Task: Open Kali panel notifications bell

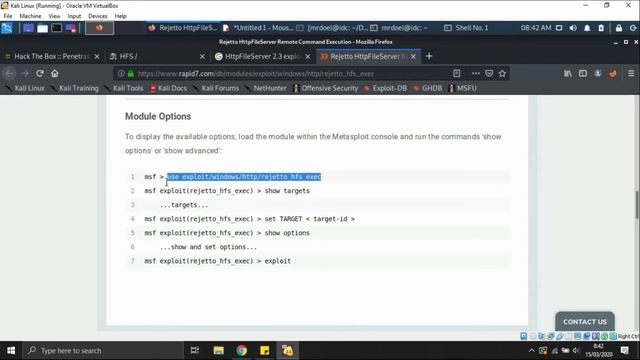Action: 587,28
